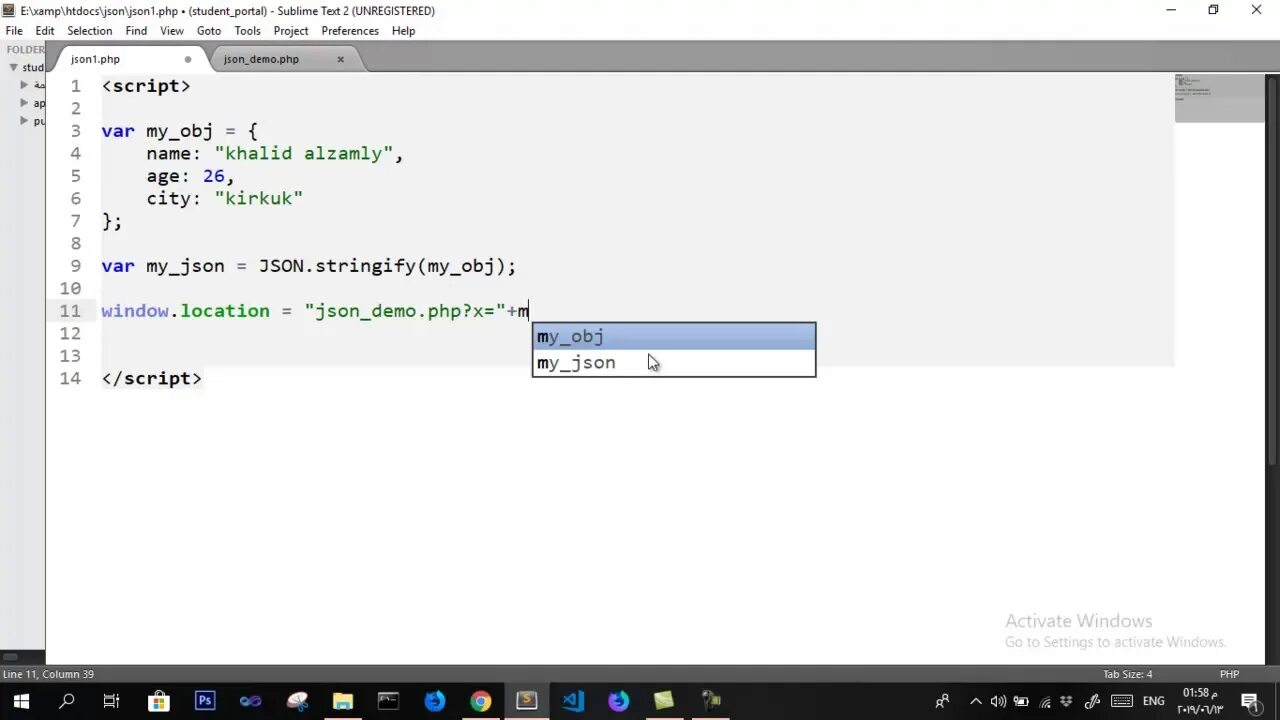Screen dimensions: 1280x720
Task: Click the "kirkuk" string value
Action: coord(258,198)
